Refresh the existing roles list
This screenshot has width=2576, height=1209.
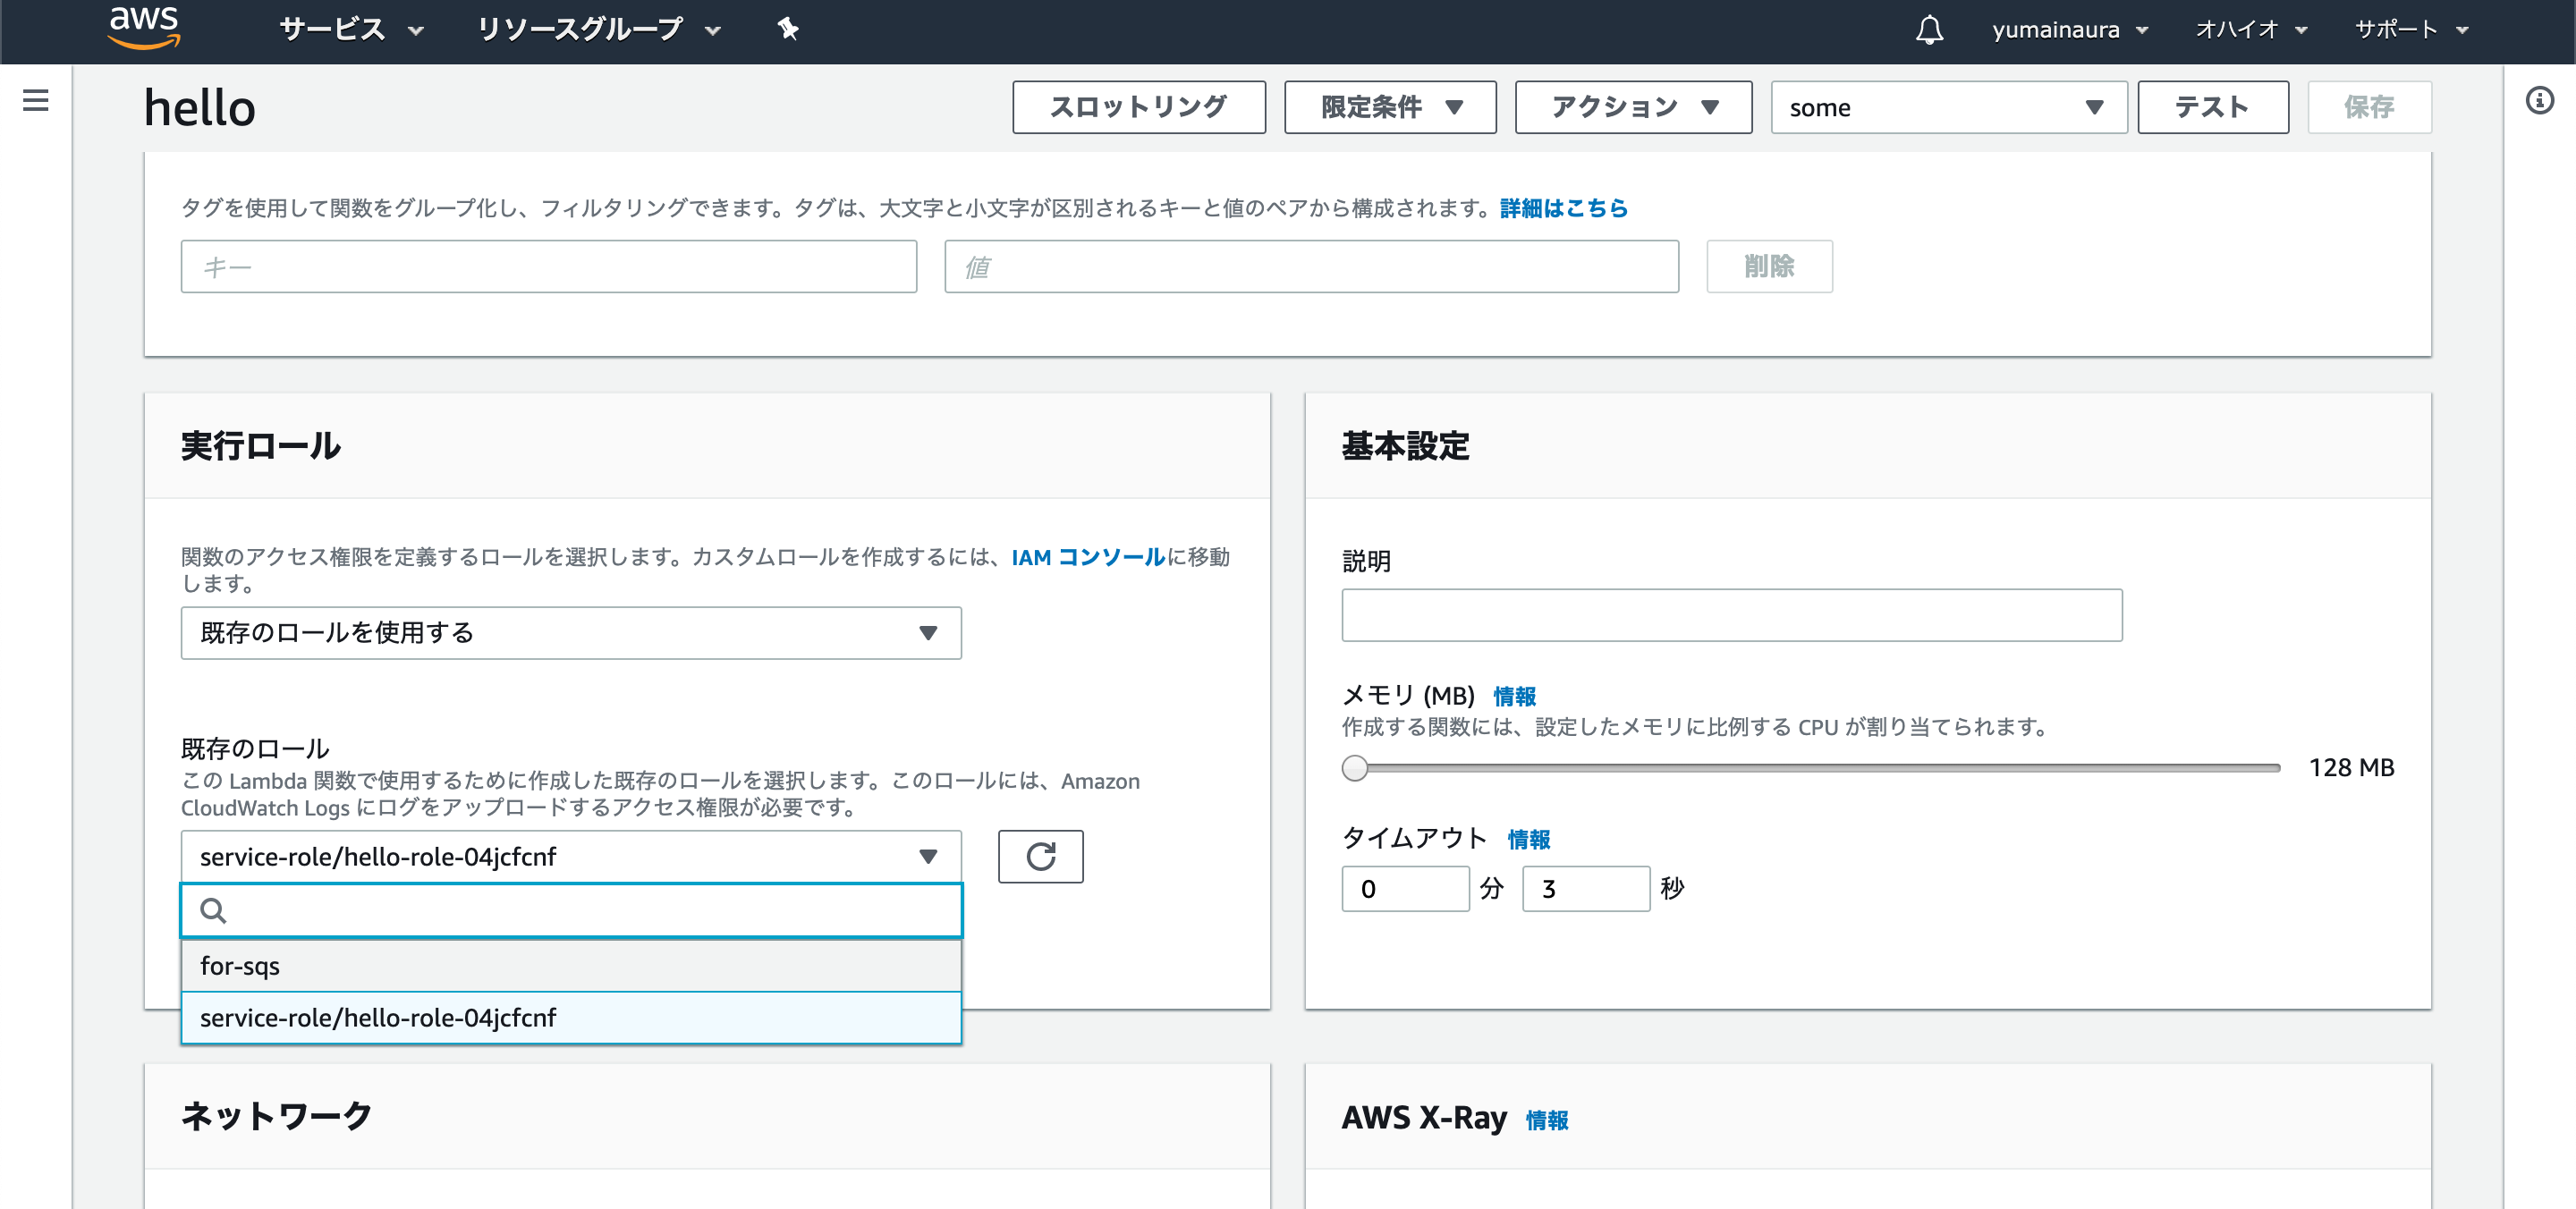tap(1040, 856)
